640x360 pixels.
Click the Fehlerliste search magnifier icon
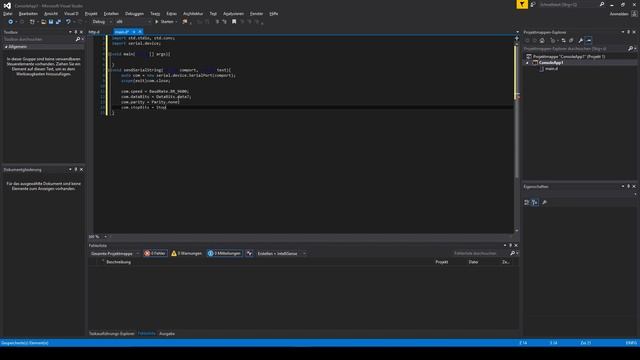point(512,253)
